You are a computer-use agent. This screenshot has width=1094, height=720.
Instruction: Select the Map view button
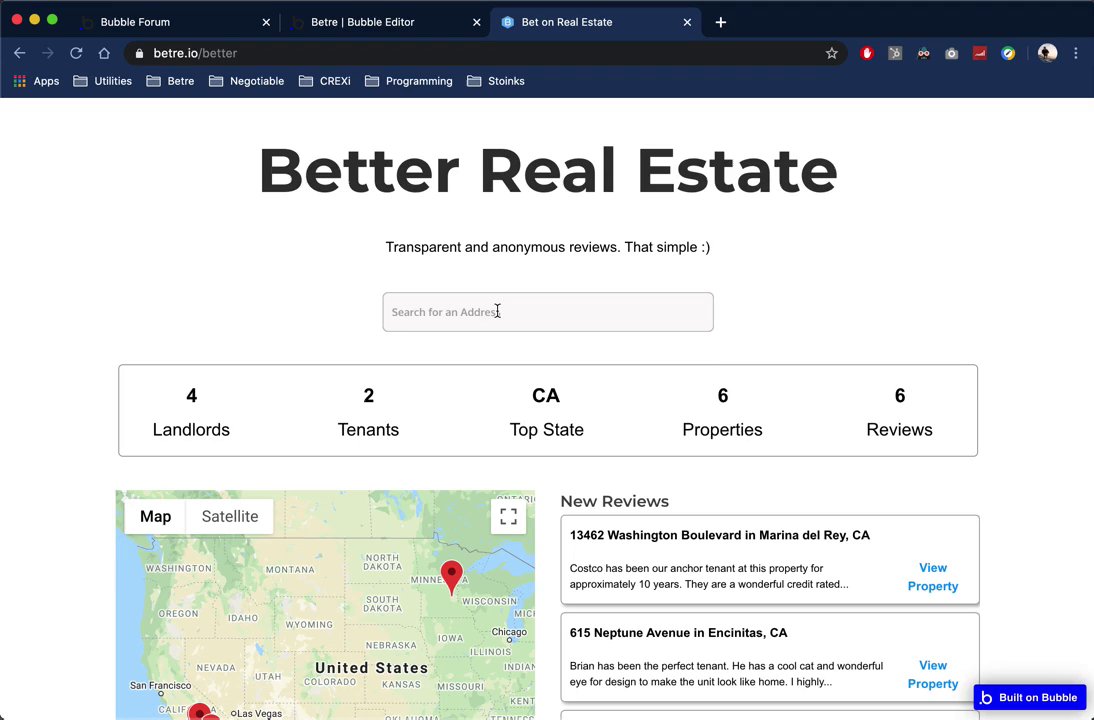(155, 516)
